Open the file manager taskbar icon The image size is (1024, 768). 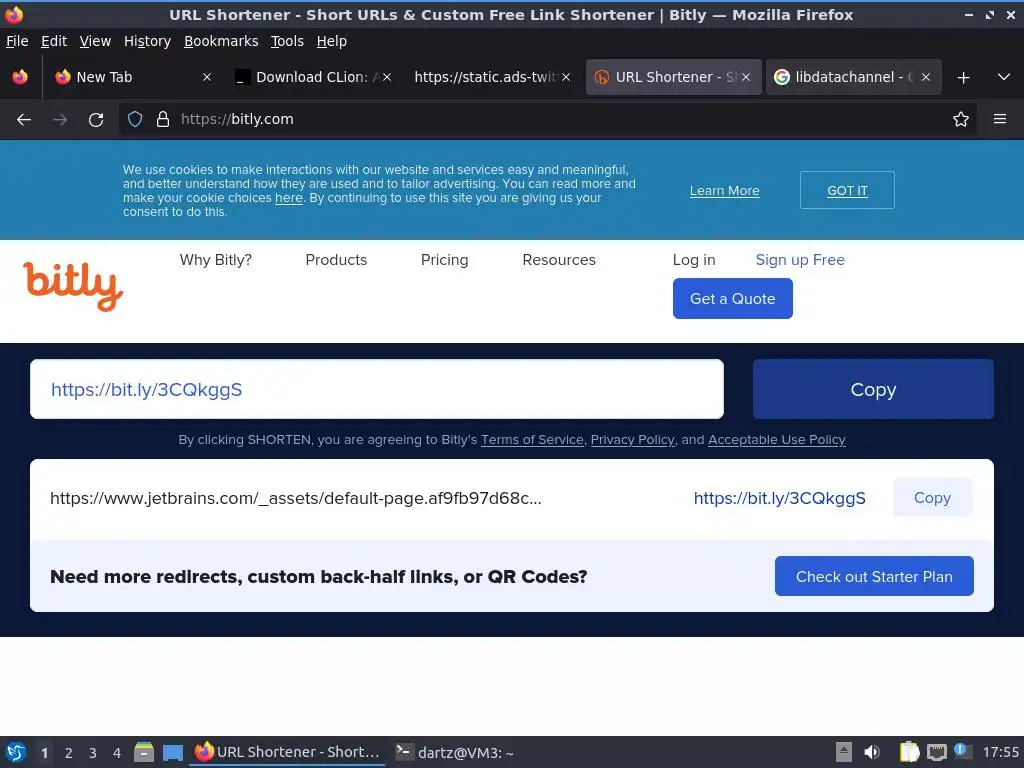pos(144,752)
